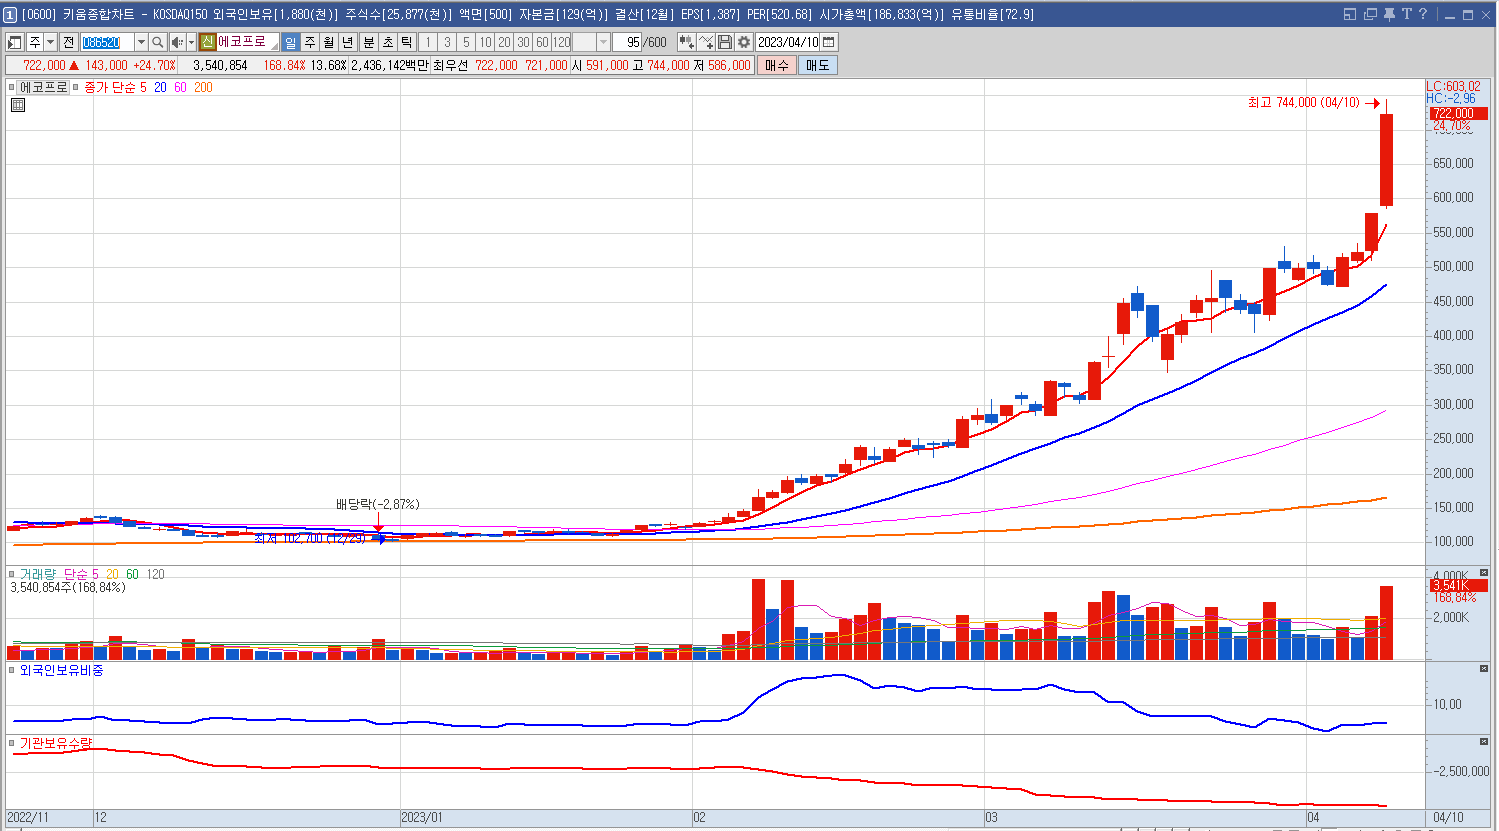
Task: Click the date field 2023/04/10
Action: pos(788,42)
